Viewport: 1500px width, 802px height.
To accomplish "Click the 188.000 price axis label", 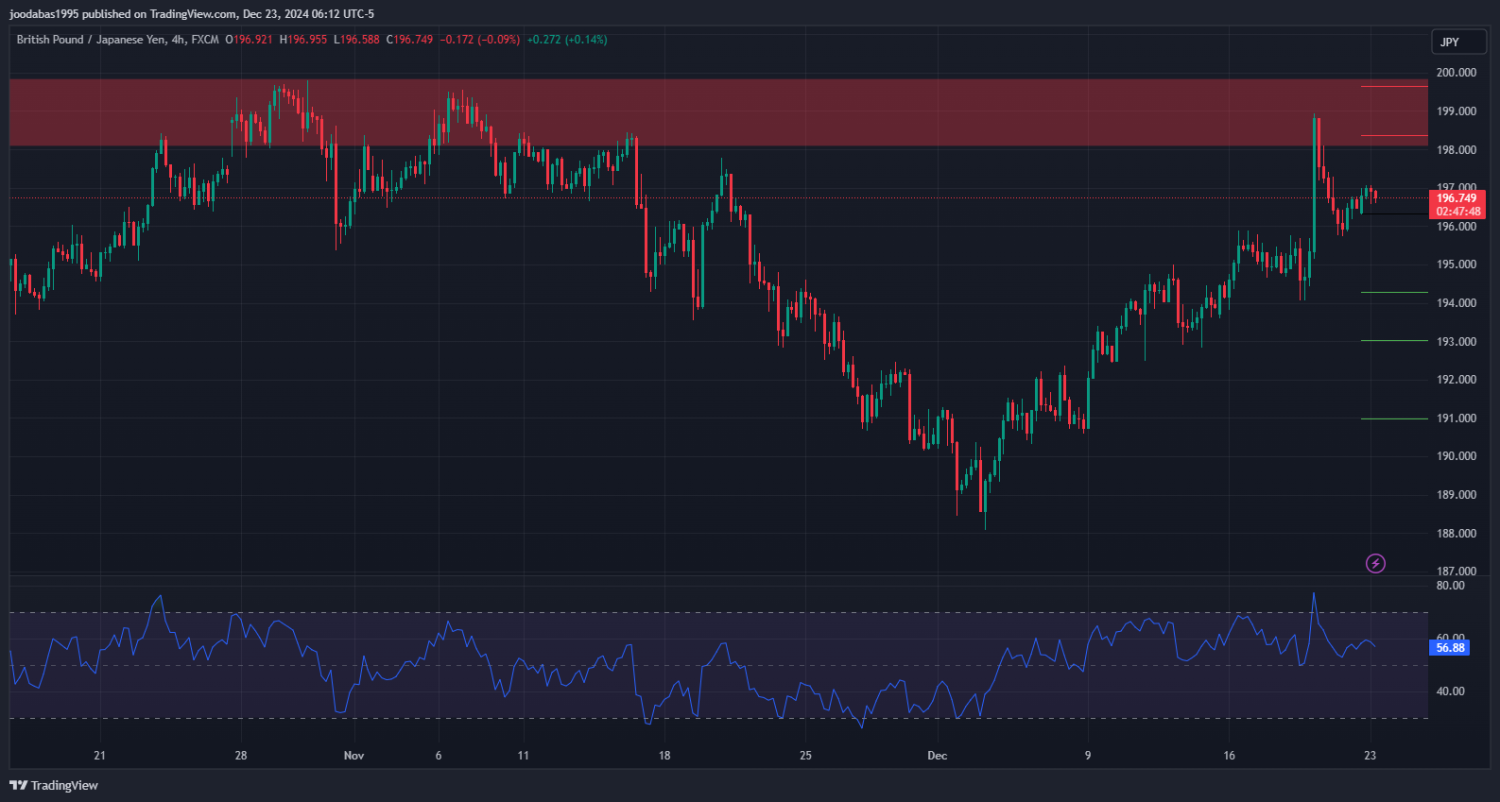I will (1457, 533).
